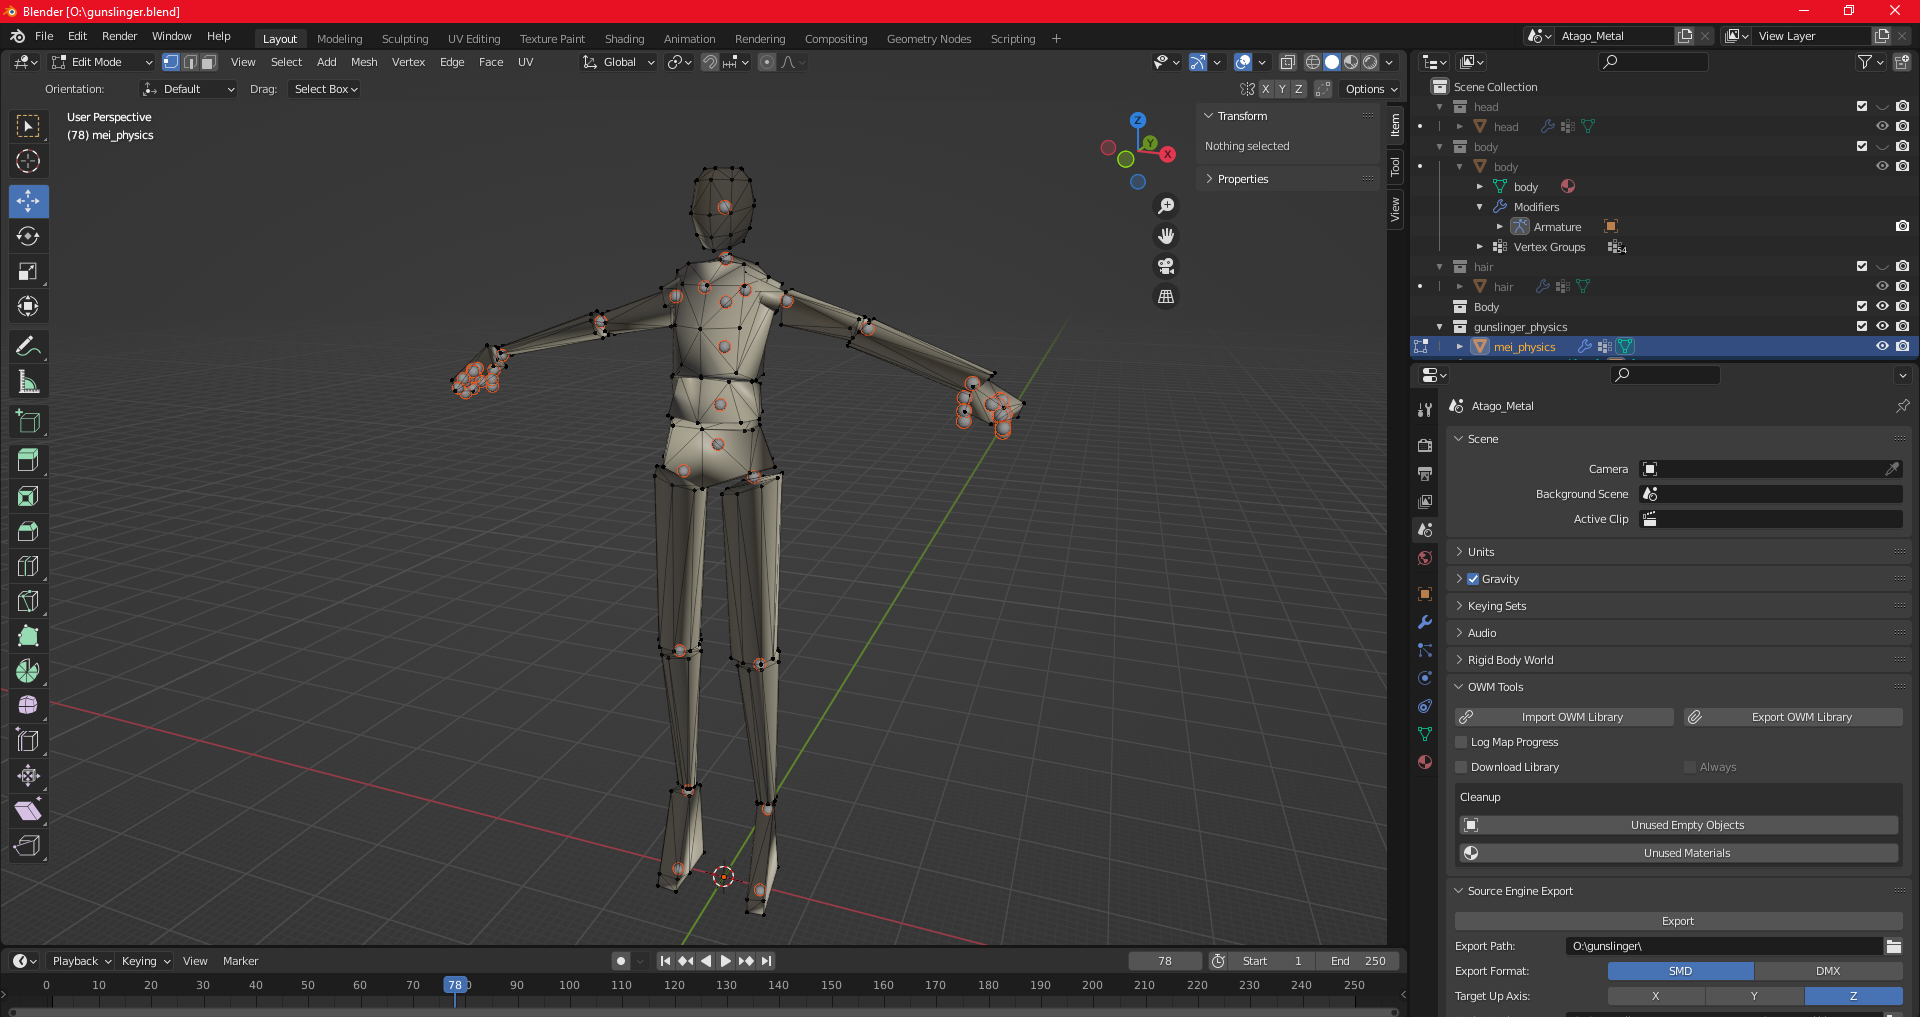Click the Import OWM Library button
This screenshot has height=1017, width=1920.
point(1564,717)
